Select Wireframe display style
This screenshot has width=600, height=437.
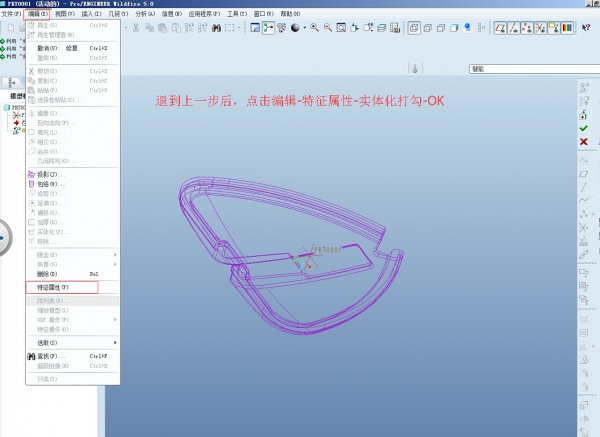(x=414, y=28)
